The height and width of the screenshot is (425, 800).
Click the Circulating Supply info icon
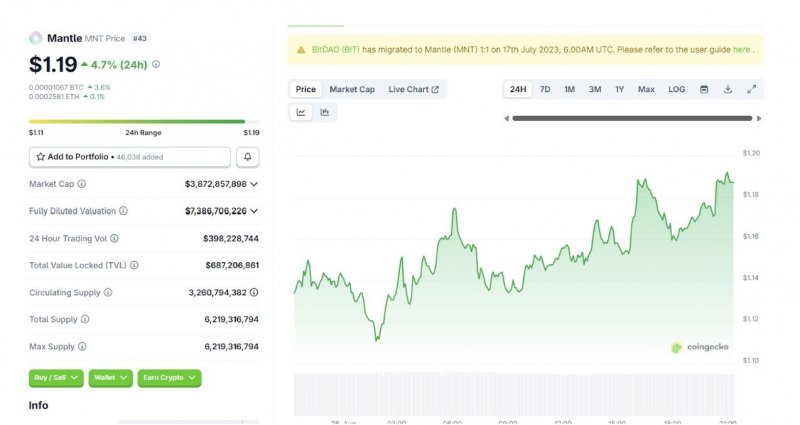(108, 292)
